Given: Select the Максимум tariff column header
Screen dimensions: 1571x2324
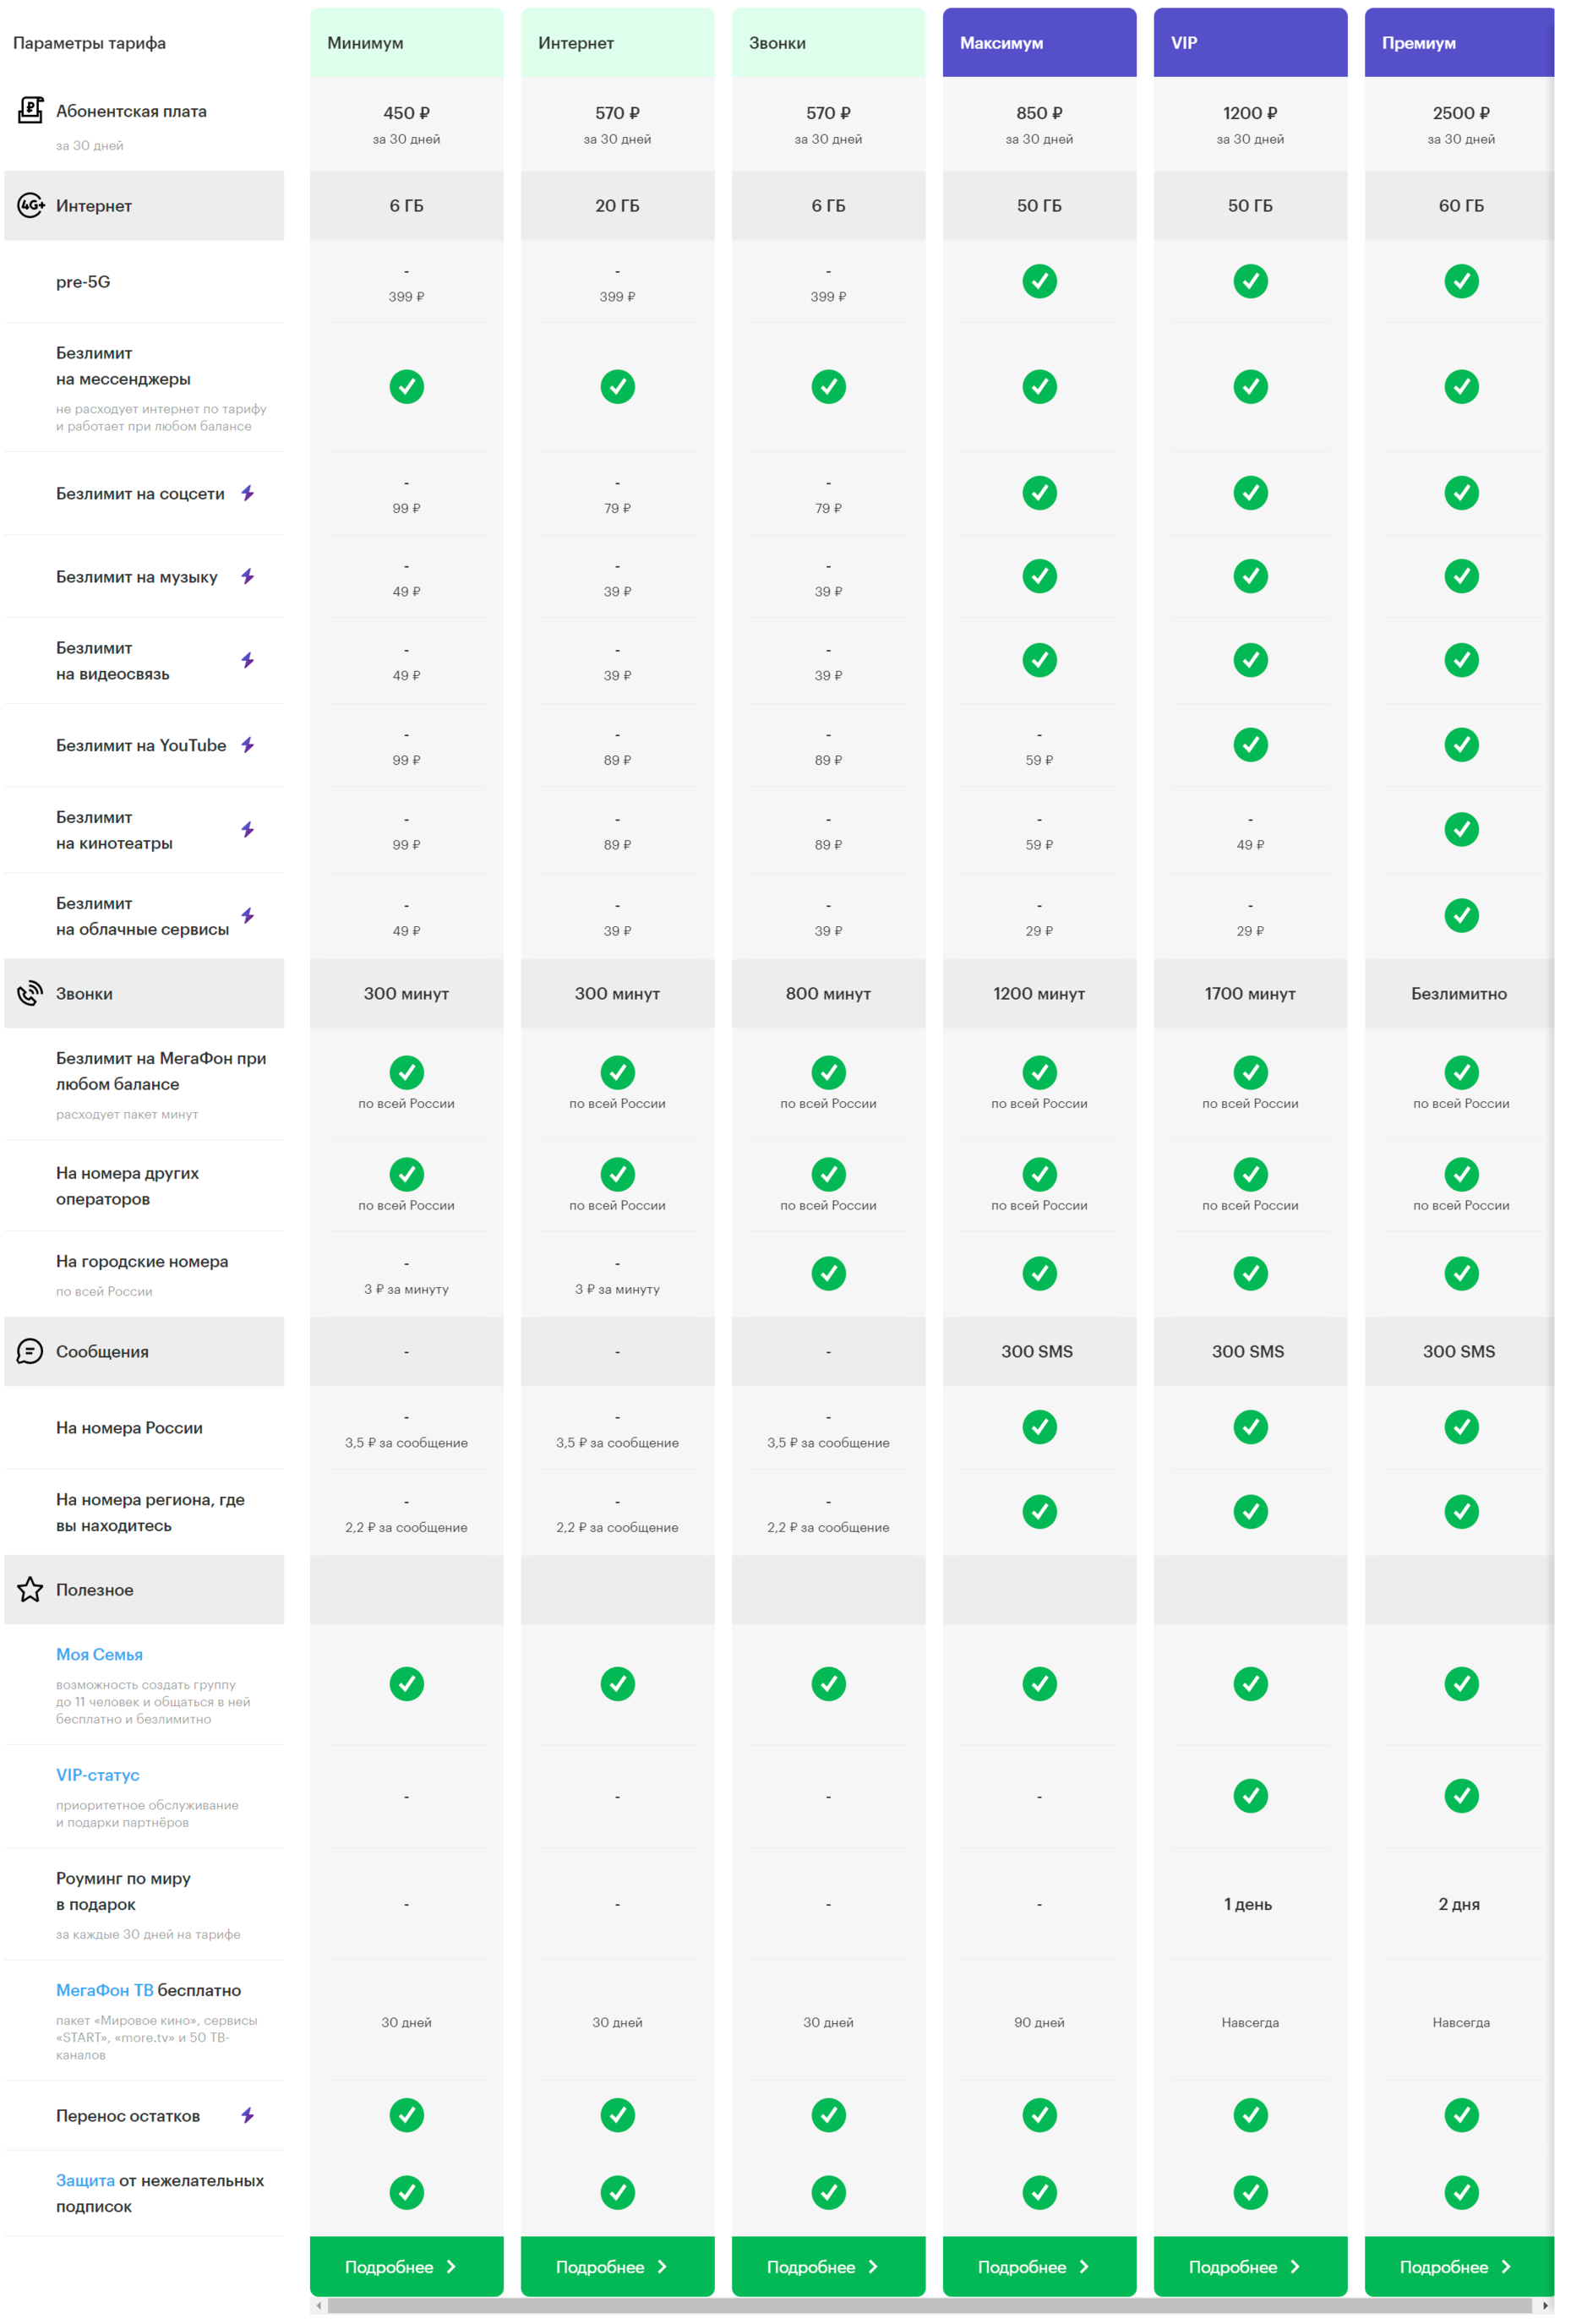Looking at the screenshot, I should coord(1039,43).
